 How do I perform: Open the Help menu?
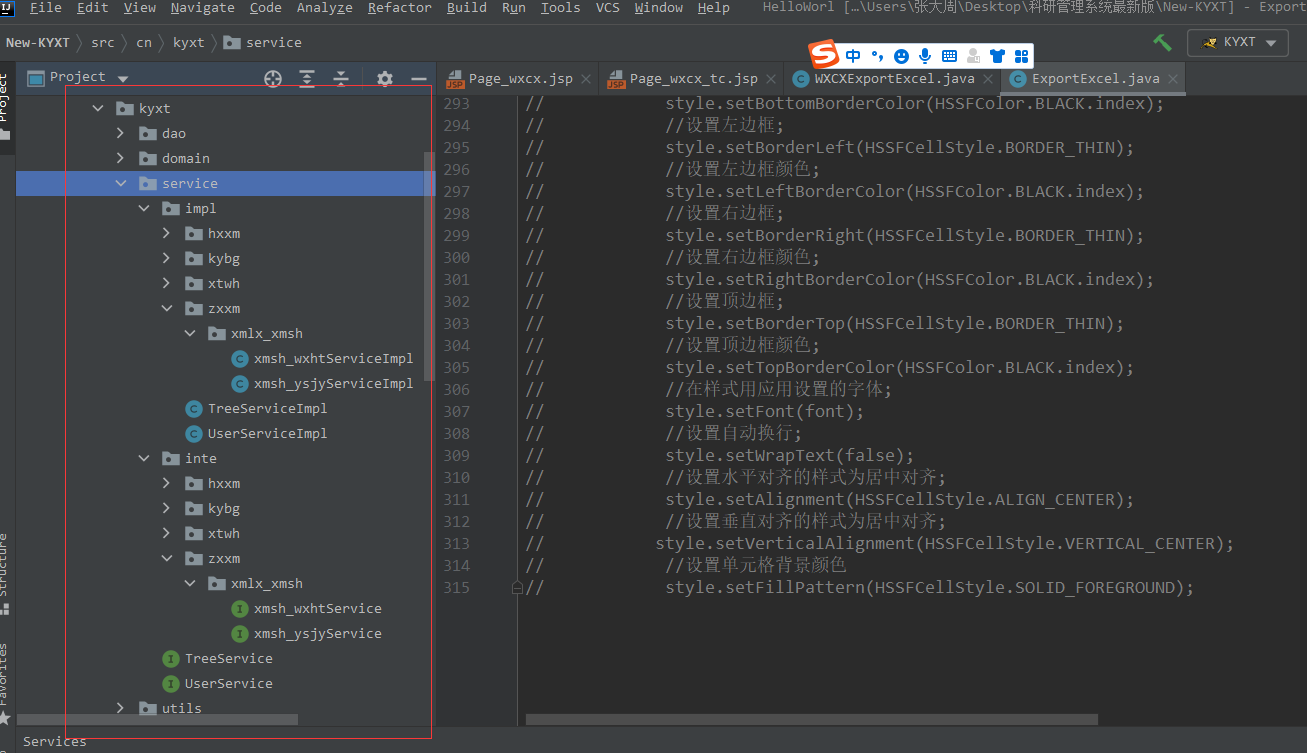click(x=713, y=8)
